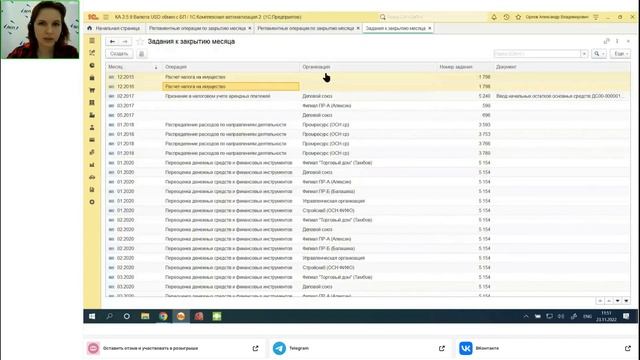The image size is (640, 360).
Task: Open Windows Start menu
Action: (x=92, y=316)
